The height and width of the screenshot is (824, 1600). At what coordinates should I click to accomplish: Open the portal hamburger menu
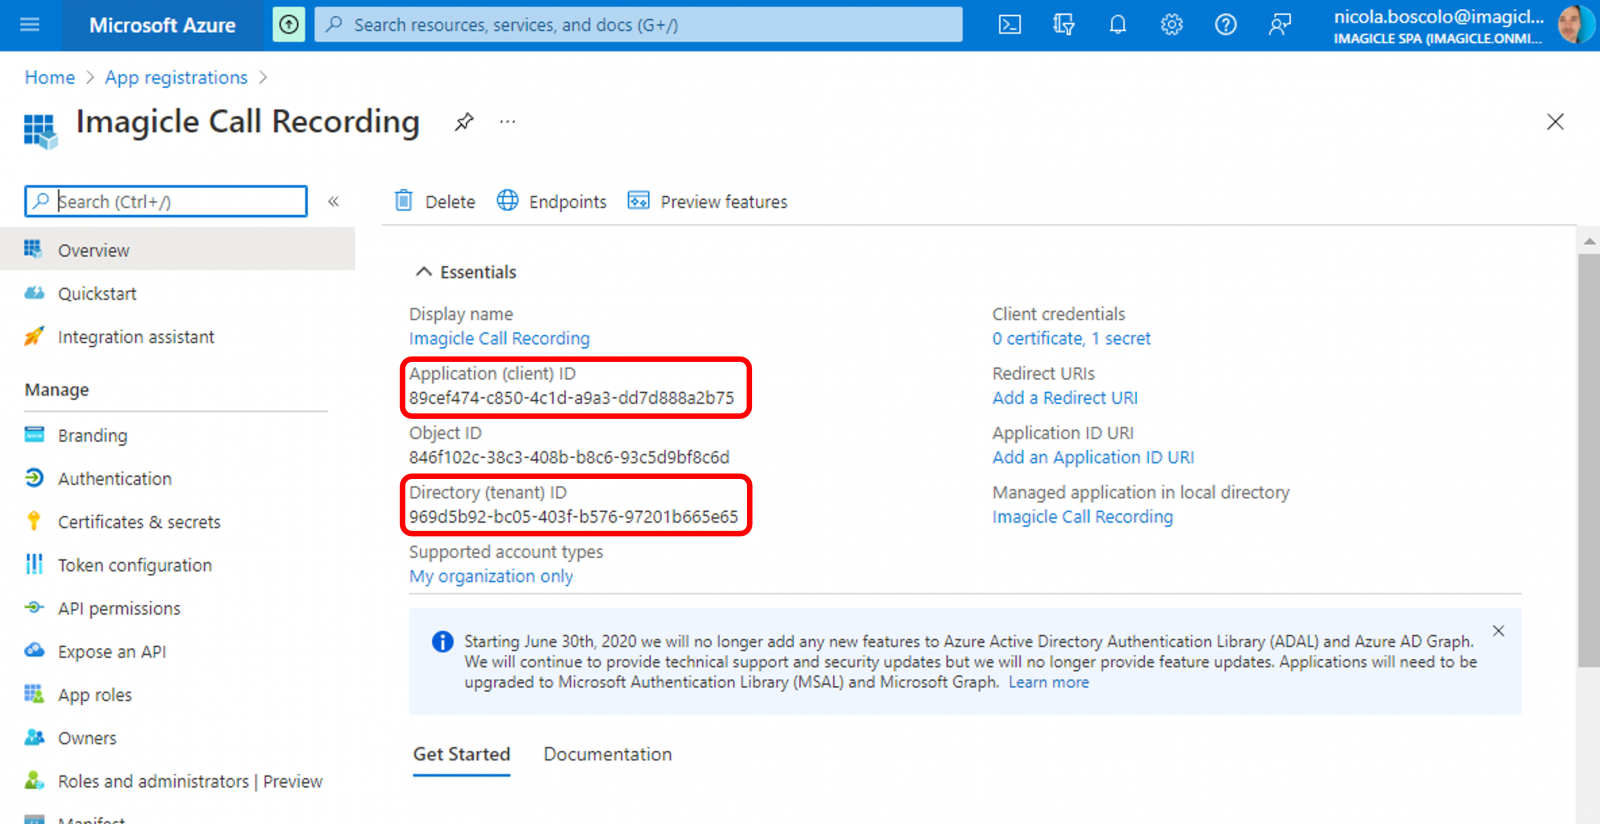click(30, 25)
